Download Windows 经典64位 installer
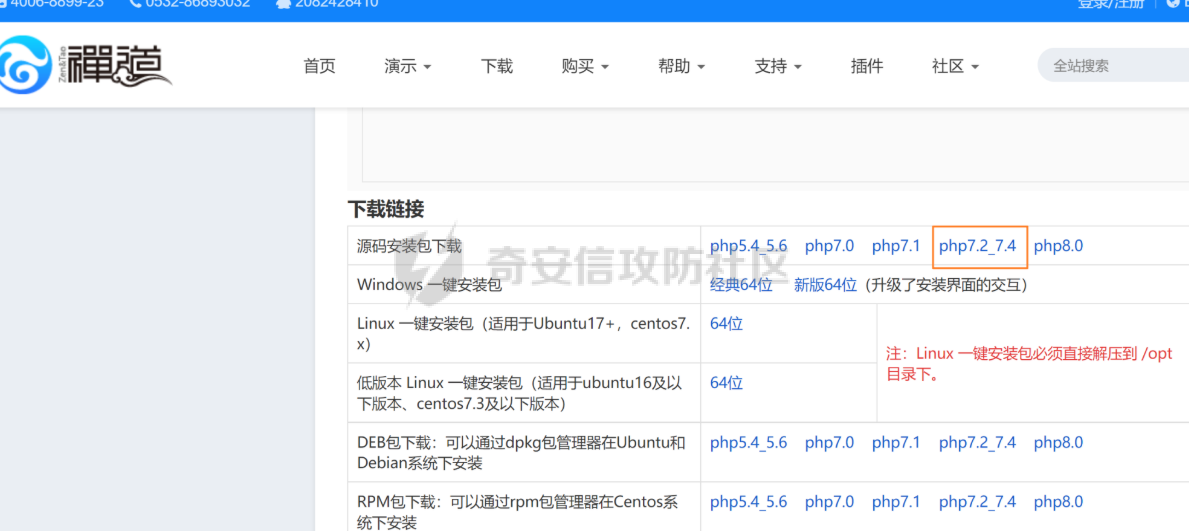This screenshot has width=1189, height=531. click(x=741, y=285)
